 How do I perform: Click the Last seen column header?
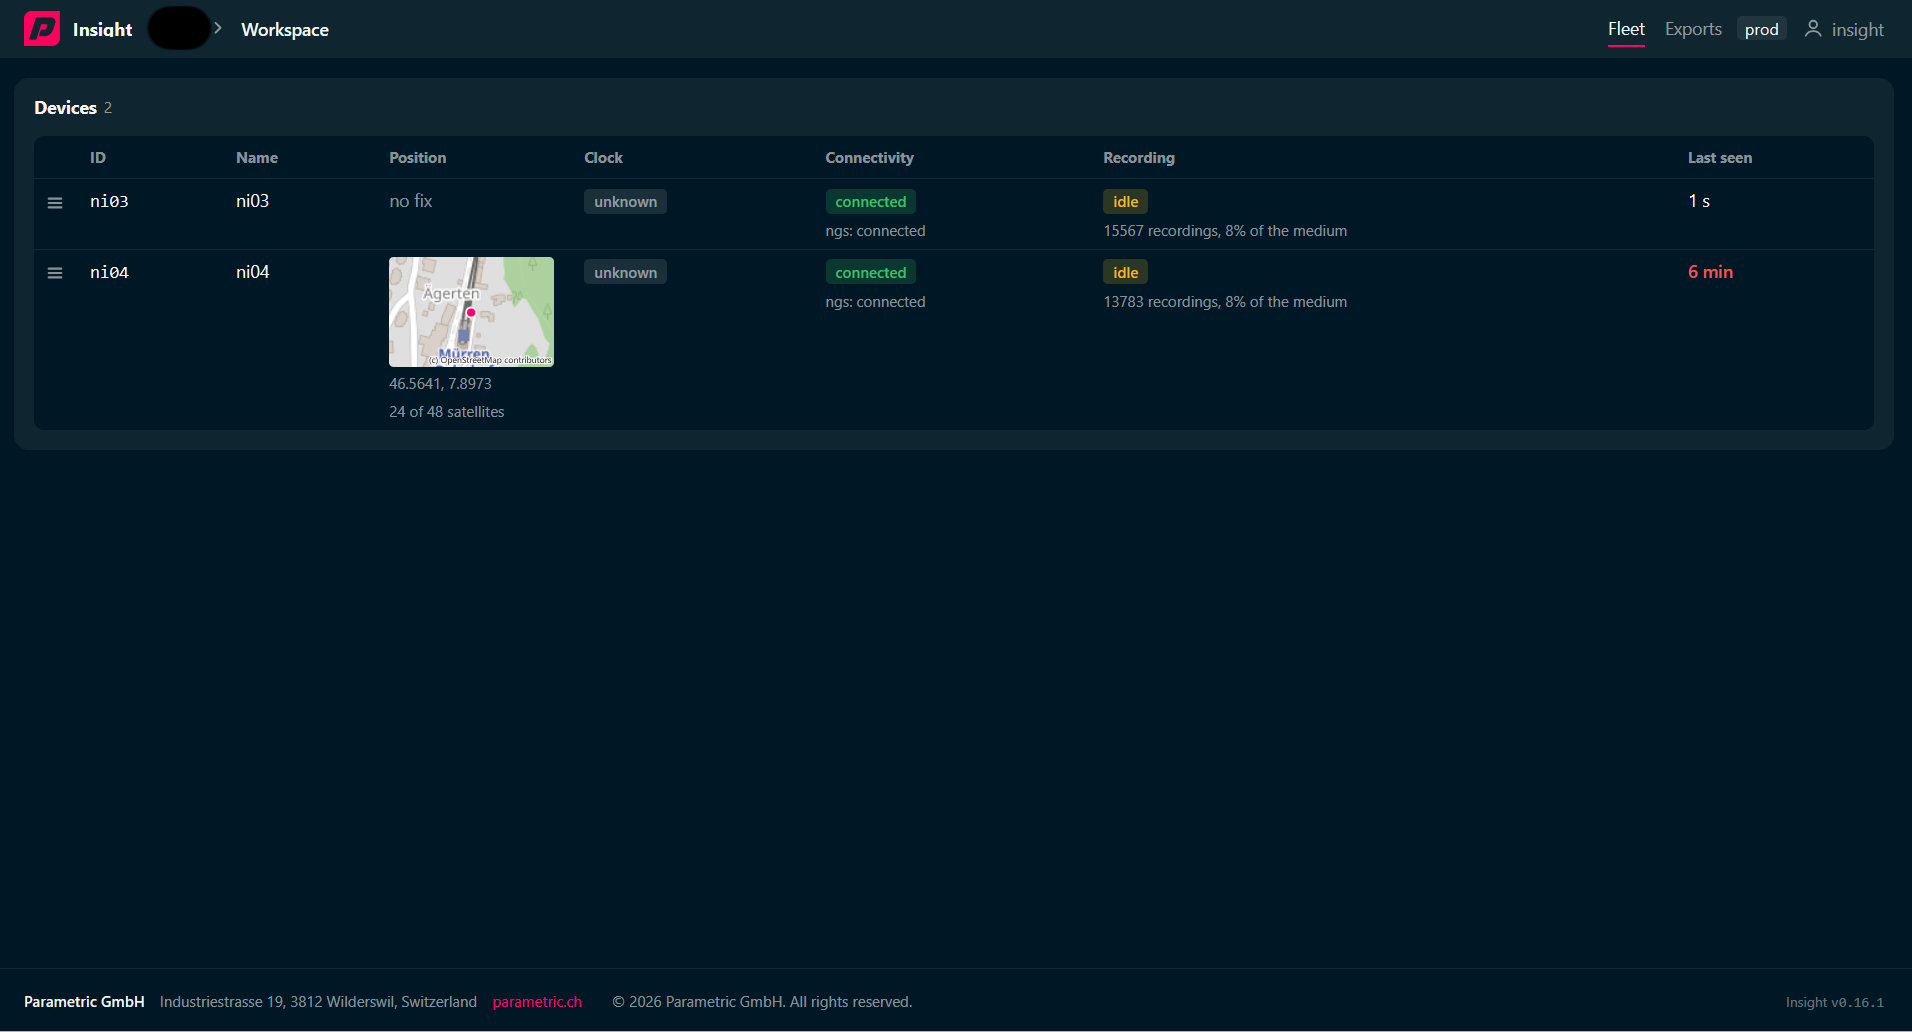point(1720,158)
